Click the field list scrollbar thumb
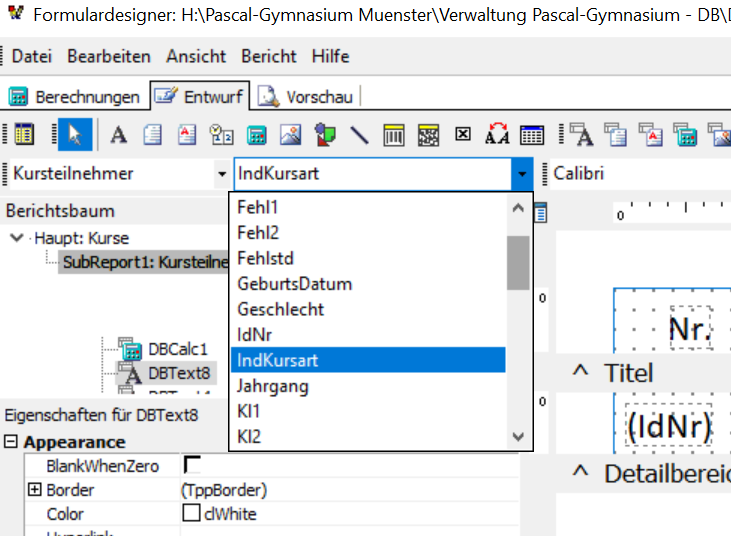The height and width of the screenshot is (536, 731). [518, 263]
